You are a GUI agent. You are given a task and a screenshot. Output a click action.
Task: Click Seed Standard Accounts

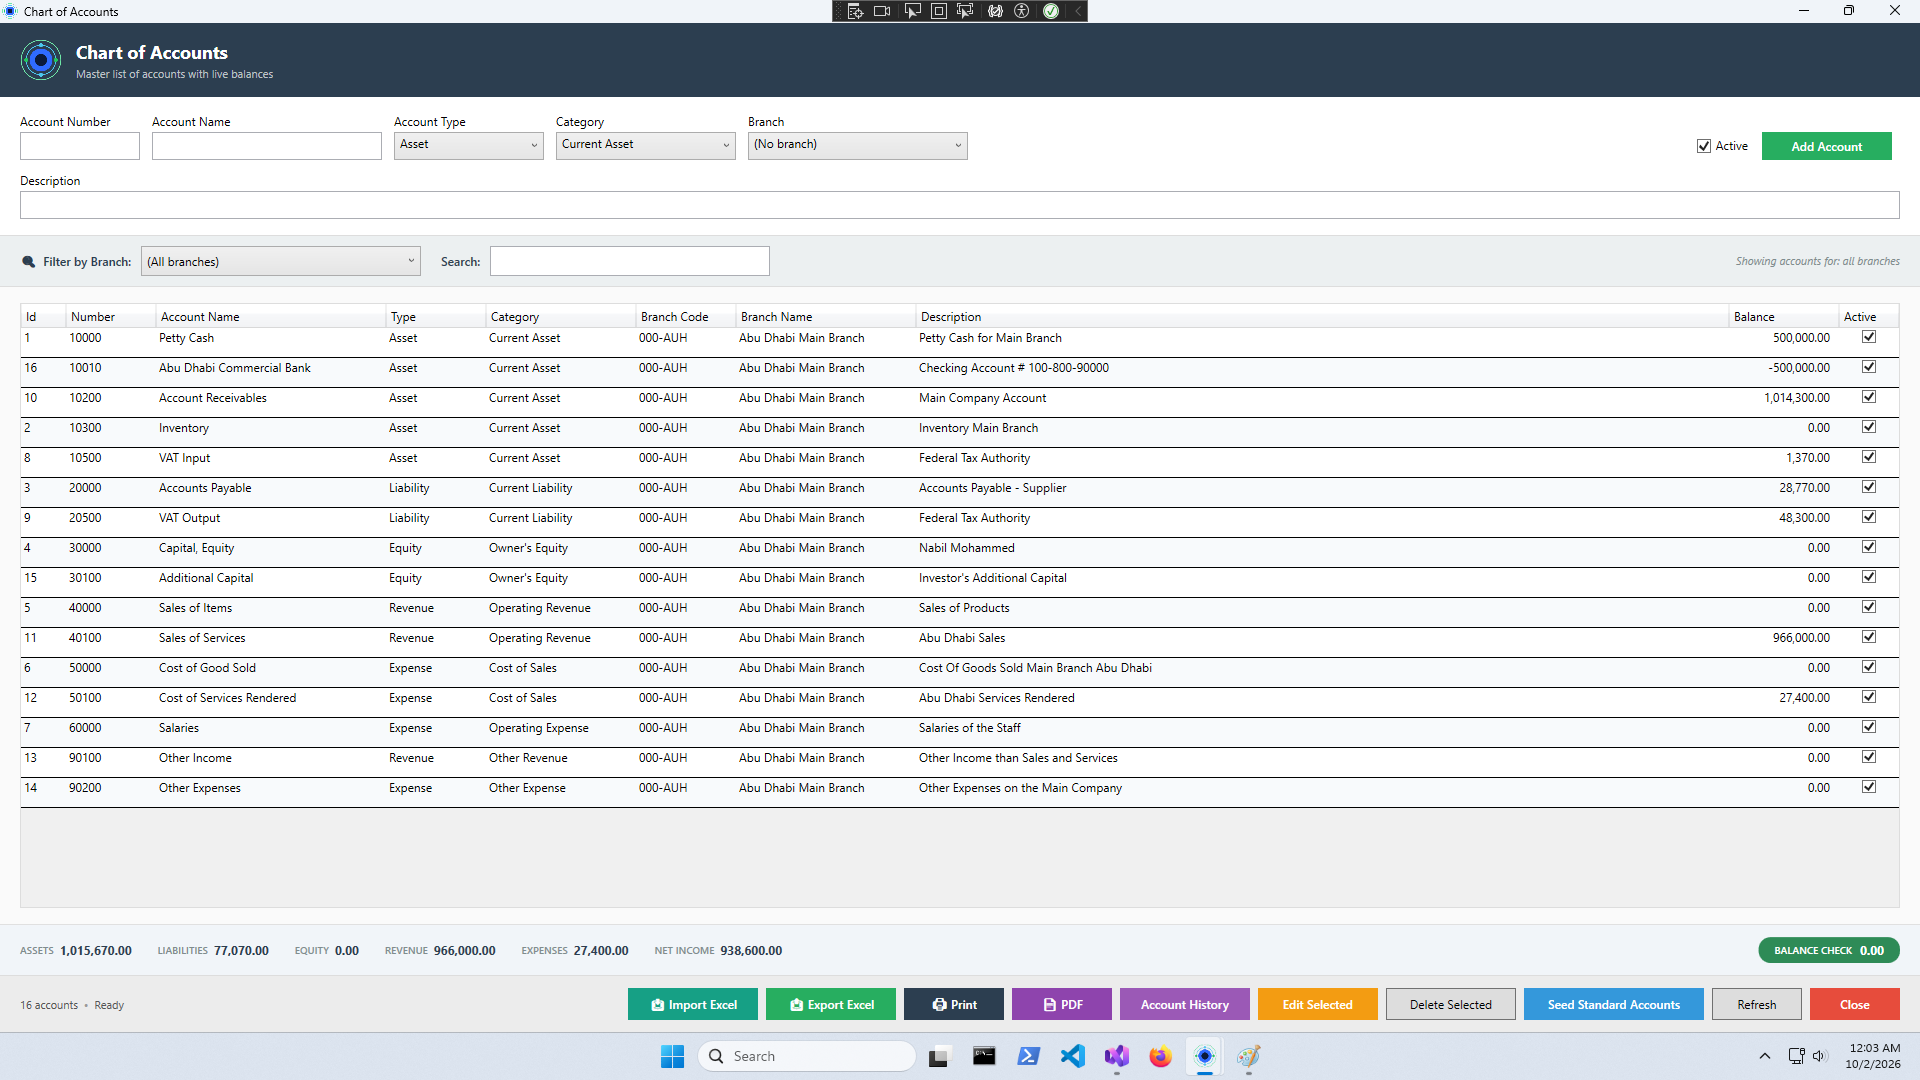(1613, 1004)
